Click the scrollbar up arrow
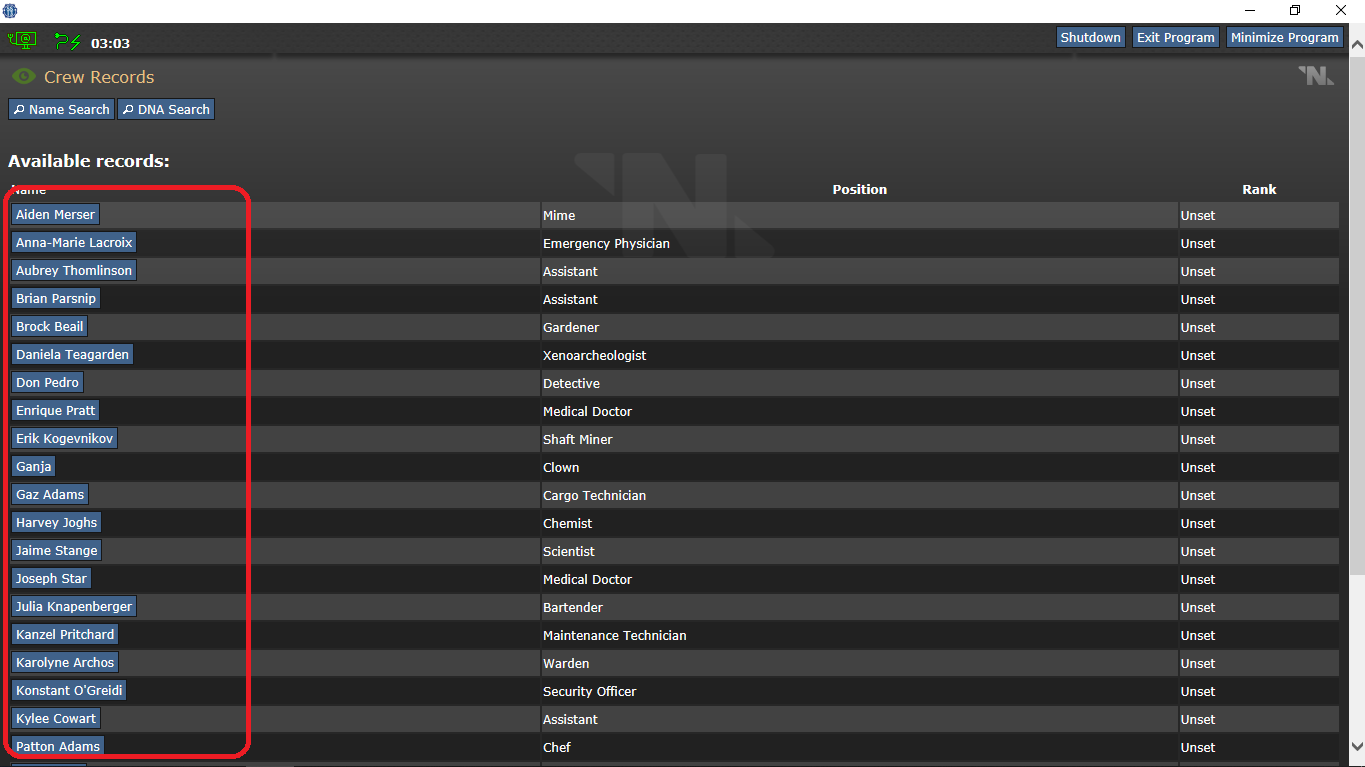 [x=1357, y=45]
